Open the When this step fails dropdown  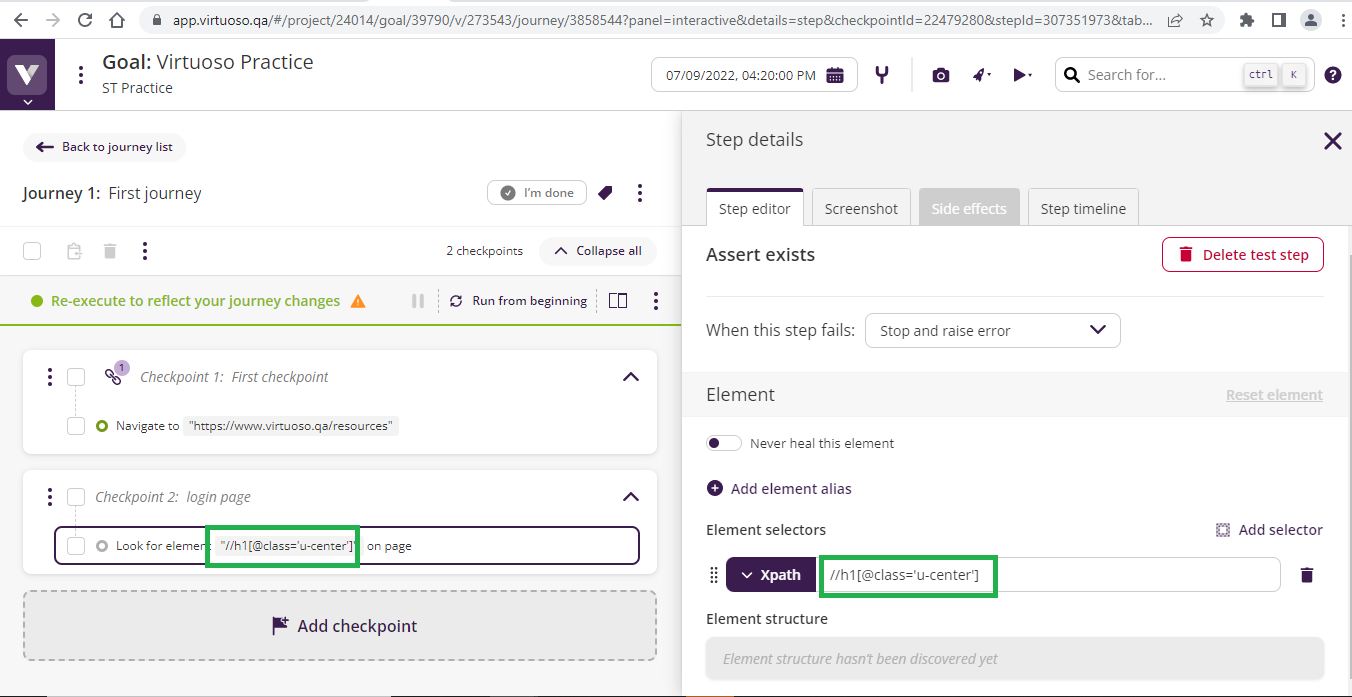(x=992, y=331)
